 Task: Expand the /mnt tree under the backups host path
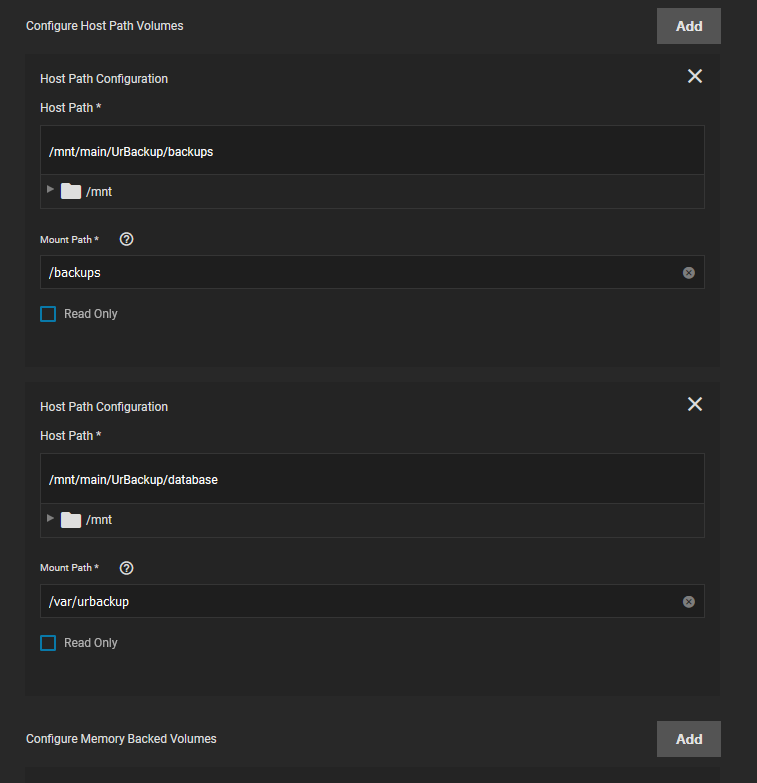[50, 189]
